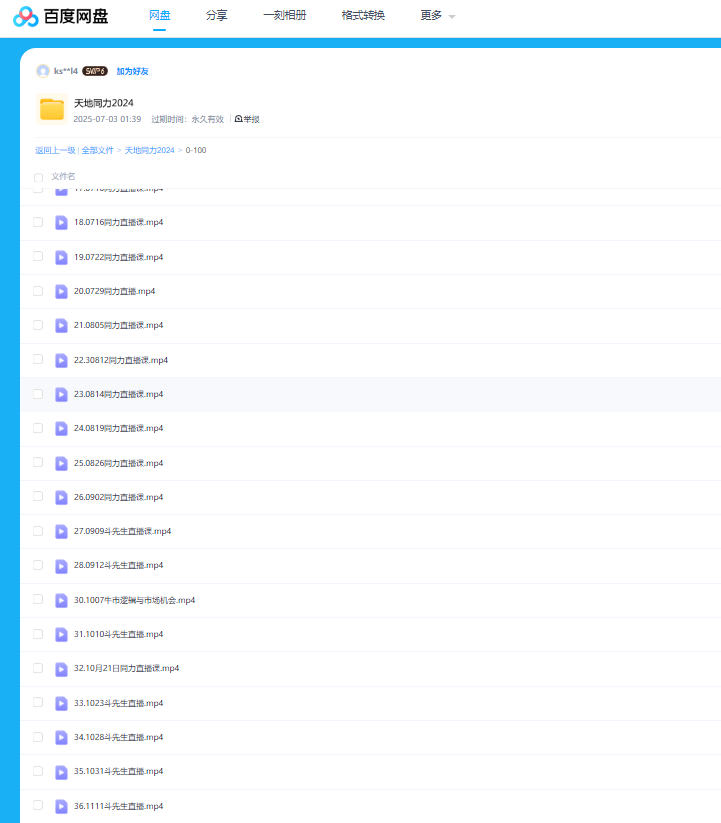721x823 pixels.
Task: Click video icon of 30.1007牛市逻辑与市场机会.mp4
Action: [61, 600]
